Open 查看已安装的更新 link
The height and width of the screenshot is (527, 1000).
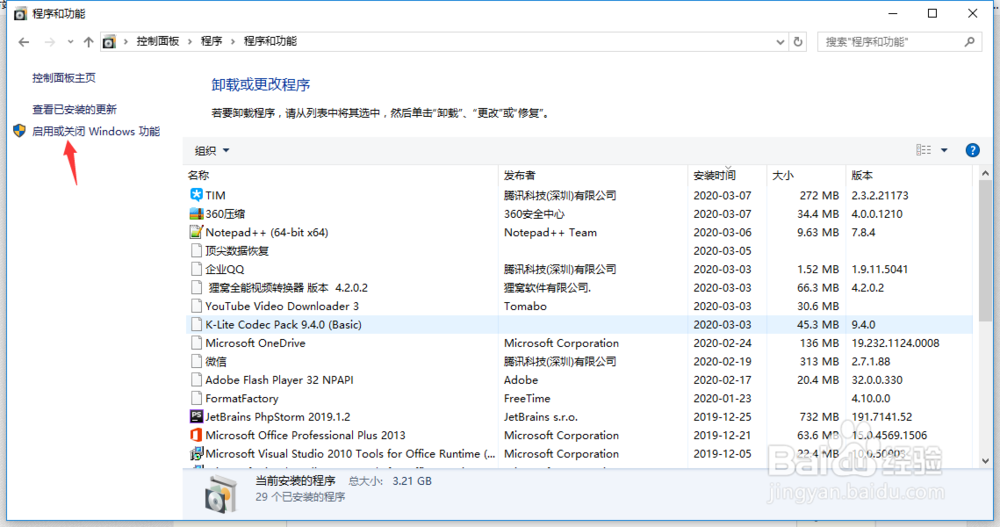point(75,109)
